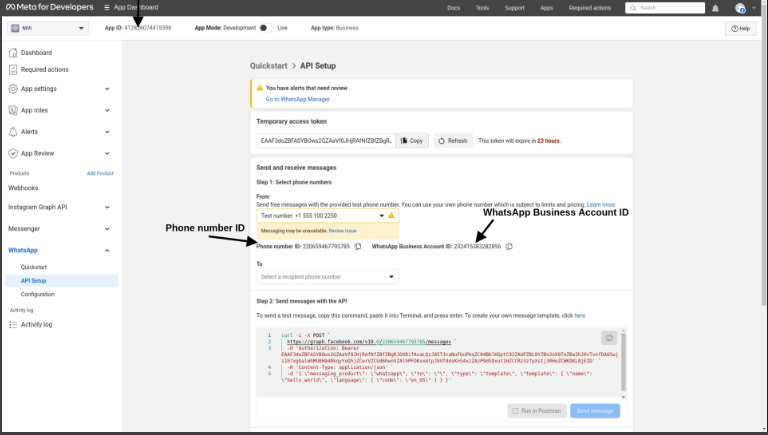
Task: Click the Meta for Developers logo
Action: click(x=49, y=7)
